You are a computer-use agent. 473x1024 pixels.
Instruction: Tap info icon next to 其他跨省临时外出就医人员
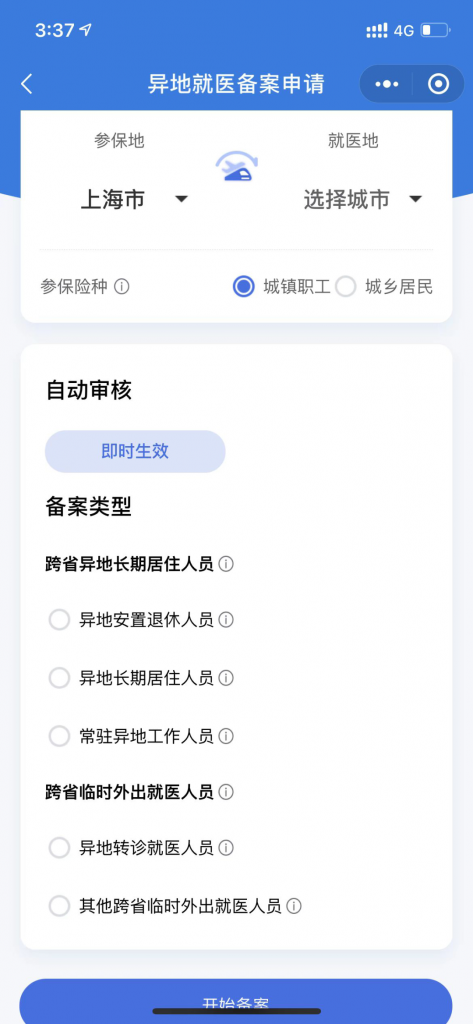294,906
